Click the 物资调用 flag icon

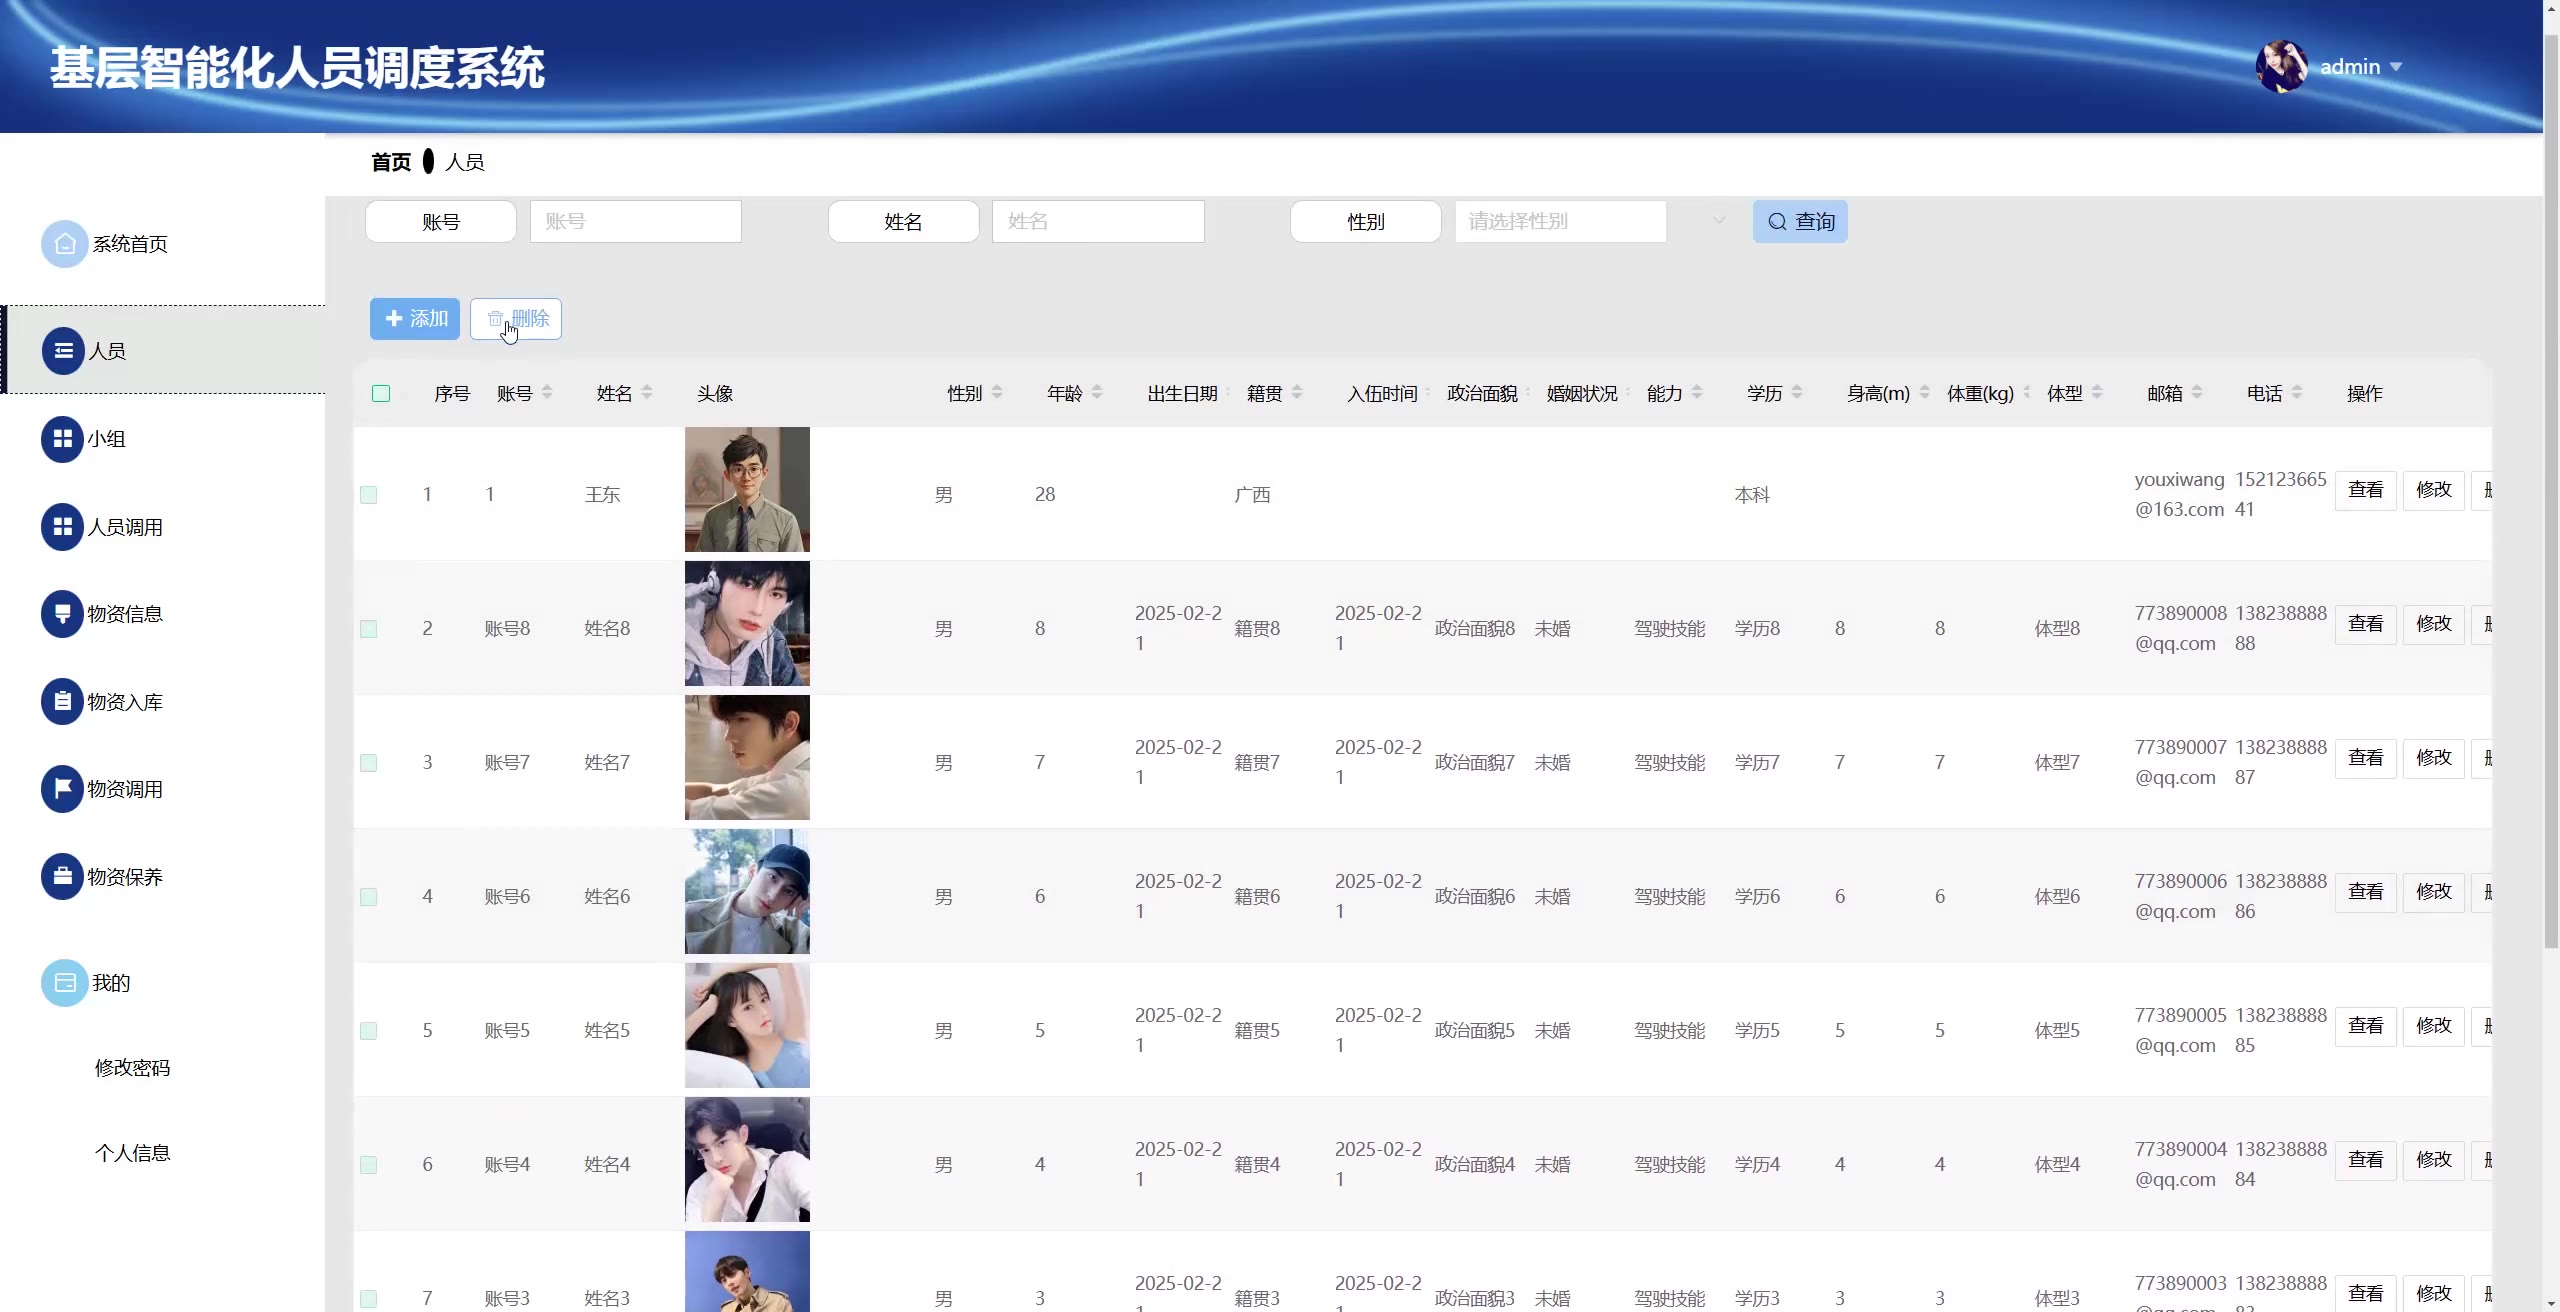point(62,789)
